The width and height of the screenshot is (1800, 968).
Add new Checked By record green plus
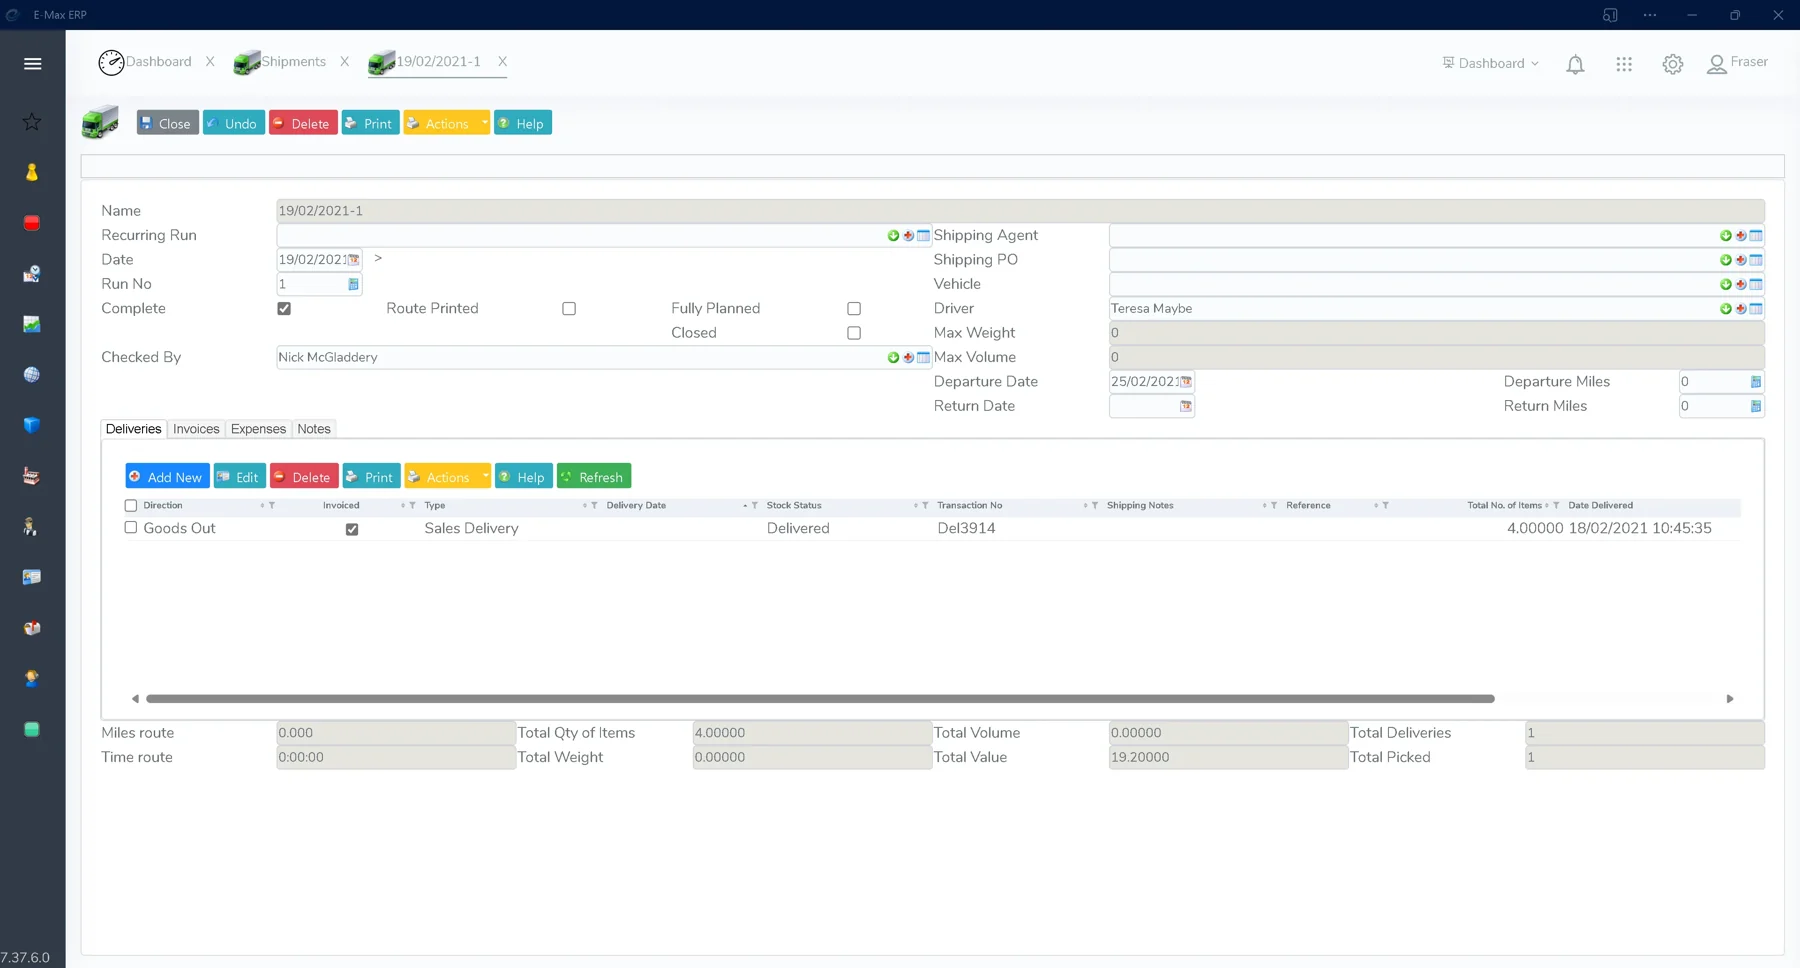tap(893, 358)
